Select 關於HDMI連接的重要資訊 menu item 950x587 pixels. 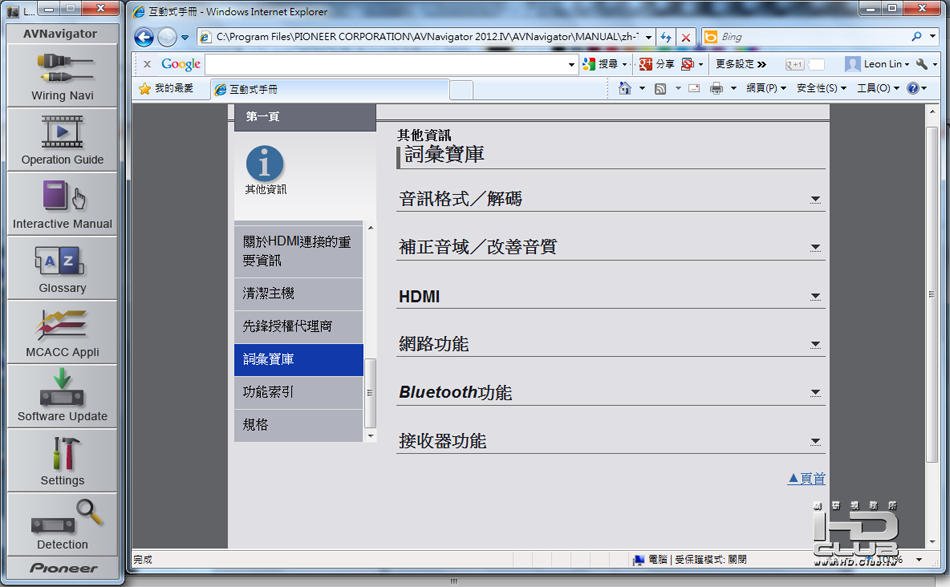pos(298,251)
